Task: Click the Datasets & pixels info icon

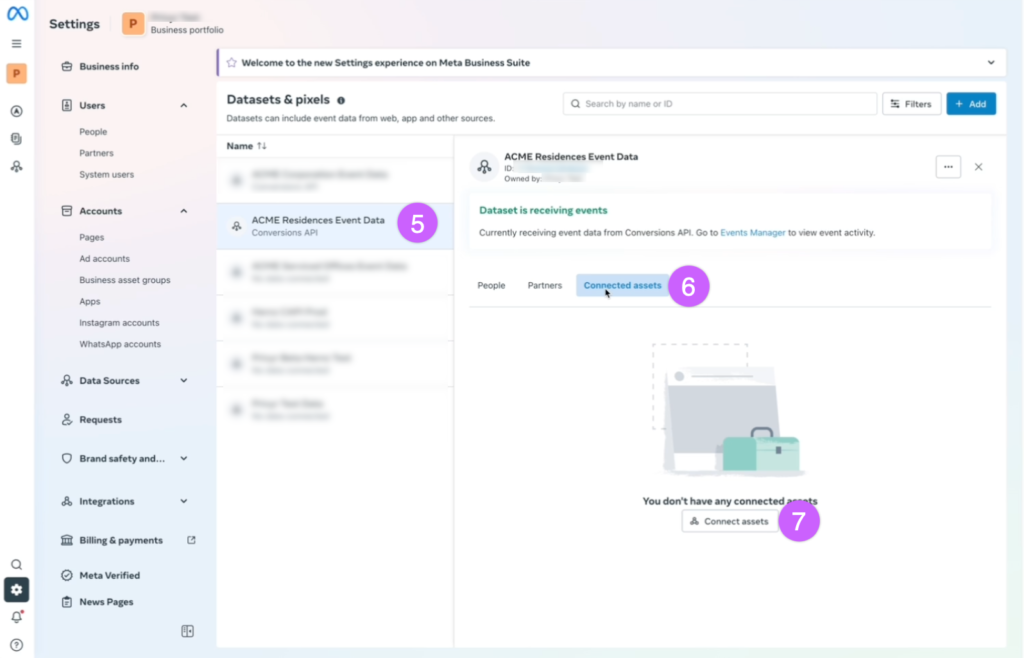Action: [x=341, y=101]
